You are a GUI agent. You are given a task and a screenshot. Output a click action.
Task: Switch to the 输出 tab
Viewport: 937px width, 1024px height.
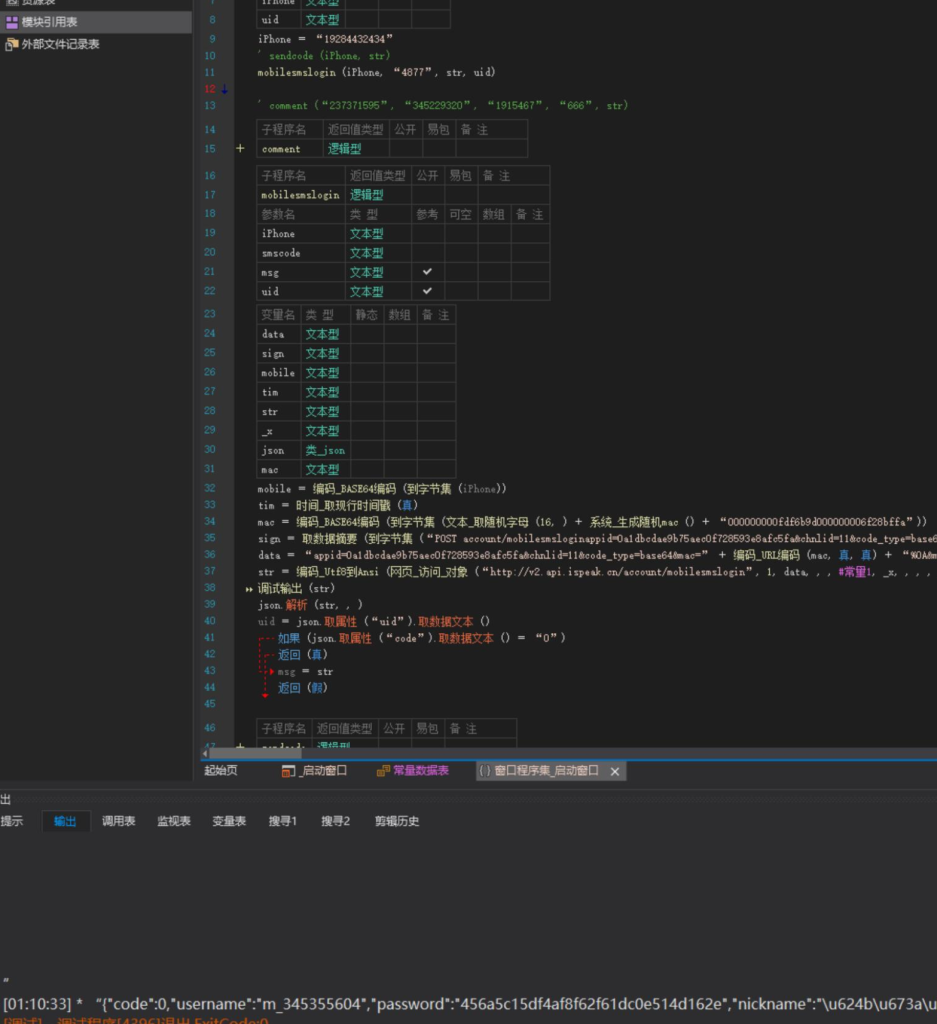[65, 822]
